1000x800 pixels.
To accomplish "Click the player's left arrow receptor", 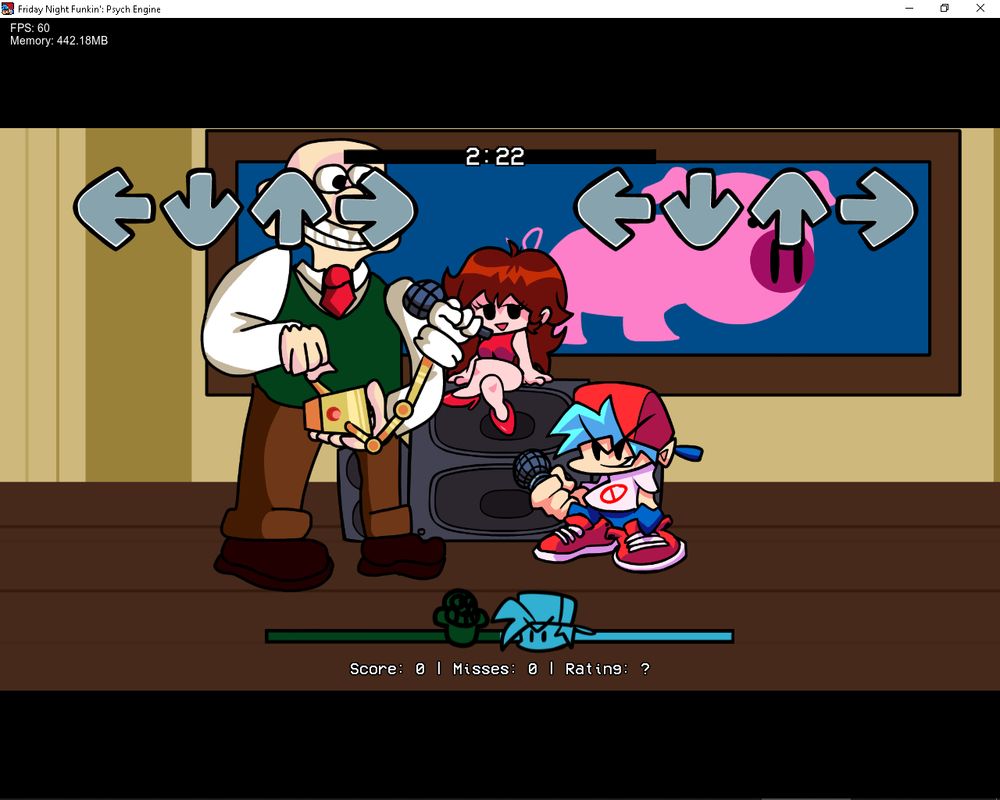I will [615, 209].
